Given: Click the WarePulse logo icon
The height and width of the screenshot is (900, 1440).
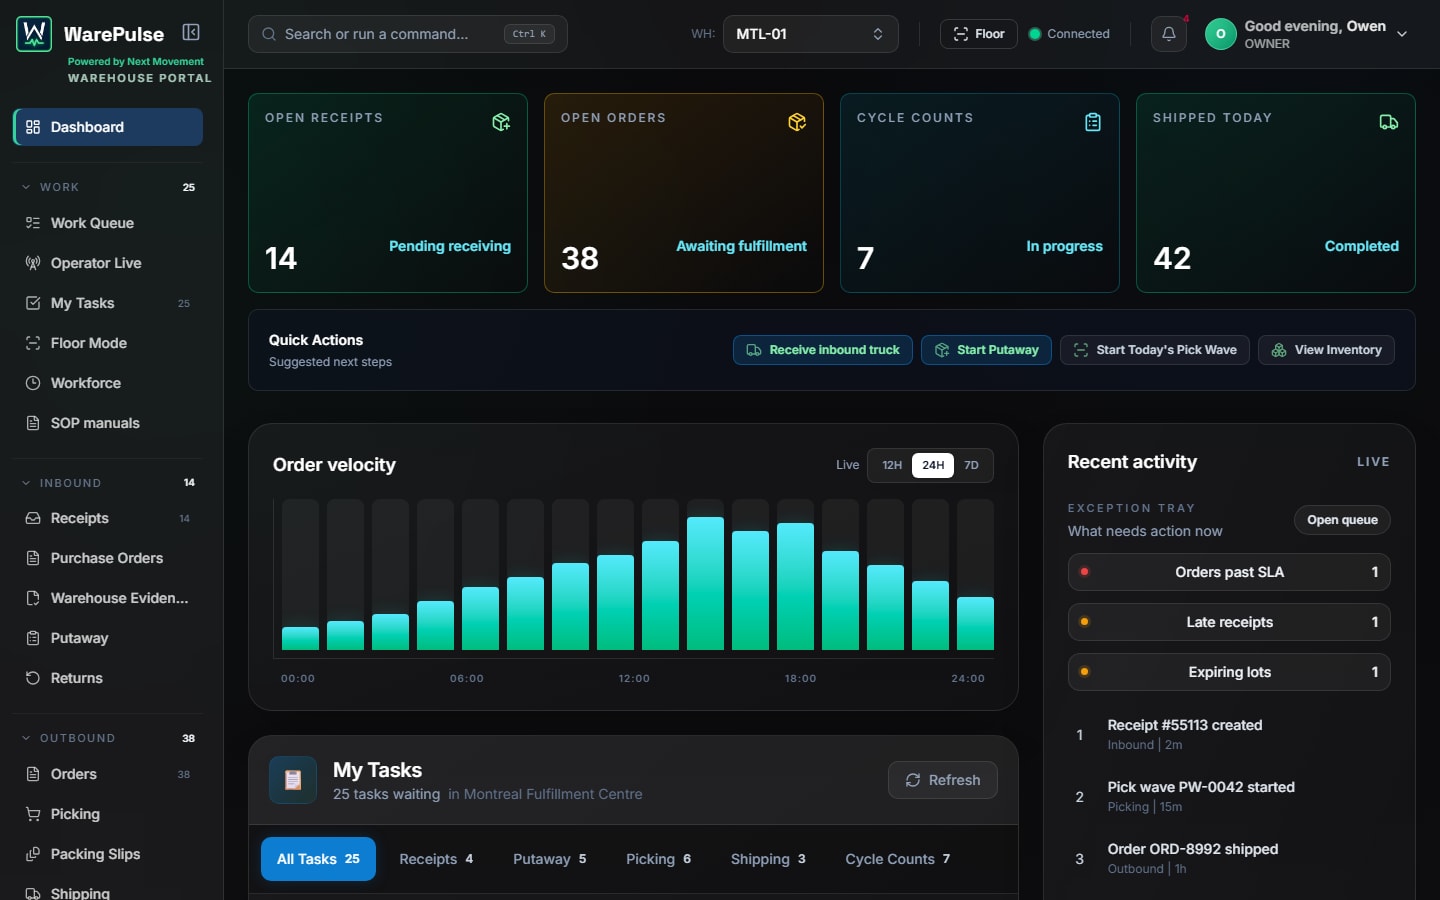Looking at the screenshot, I should point(34,34).
